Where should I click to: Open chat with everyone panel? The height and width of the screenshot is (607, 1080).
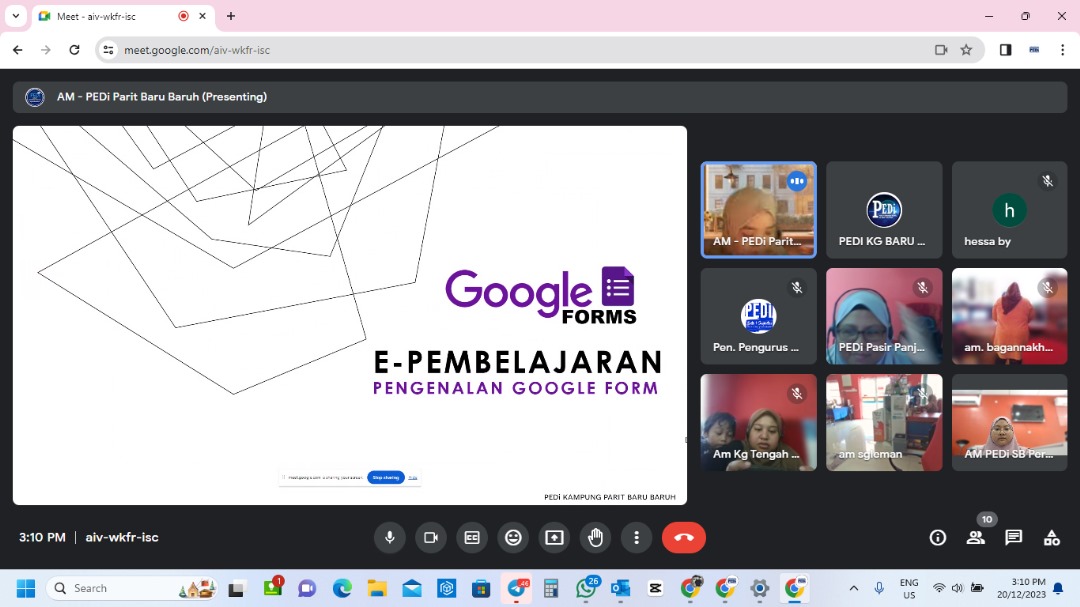[1013, 538]
